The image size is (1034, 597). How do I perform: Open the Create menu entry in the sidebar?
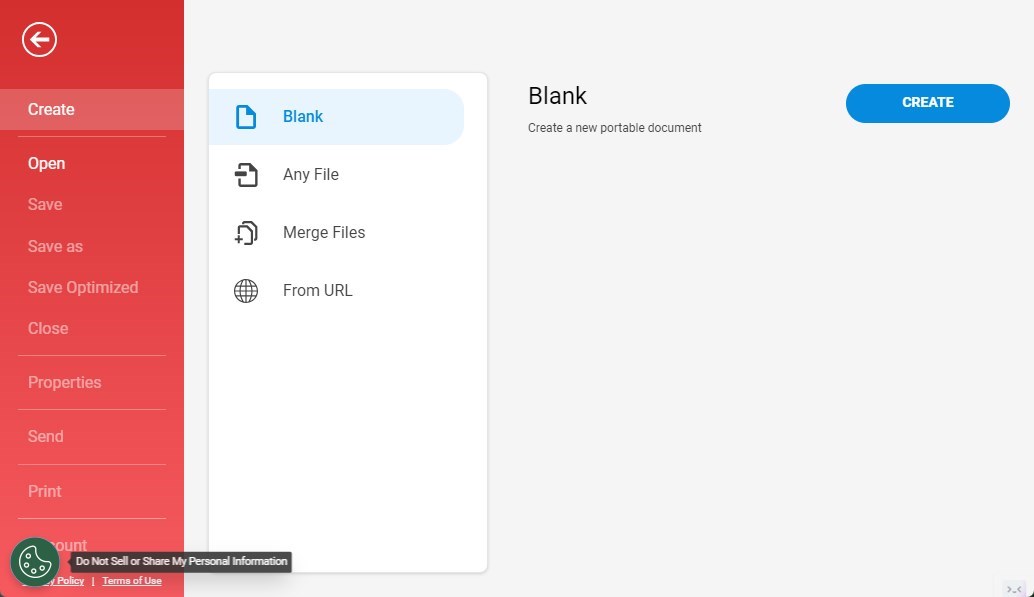51,109
